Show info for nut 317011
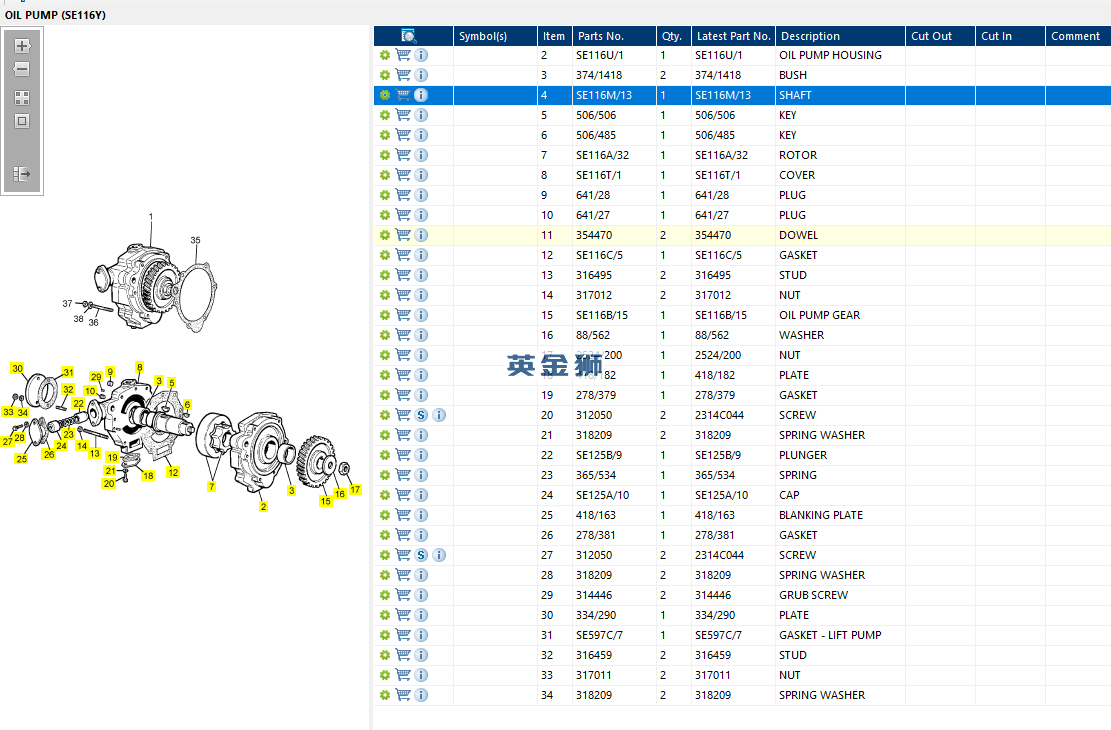This screenshot has height=730, width=1111. [421, 675]
